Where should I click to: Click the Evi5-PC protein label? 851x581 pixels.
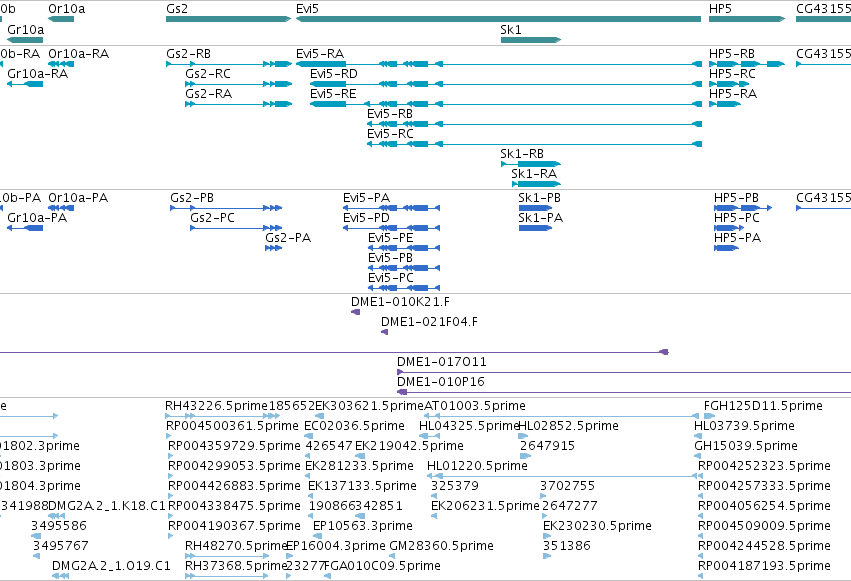[x=391, y=278]
